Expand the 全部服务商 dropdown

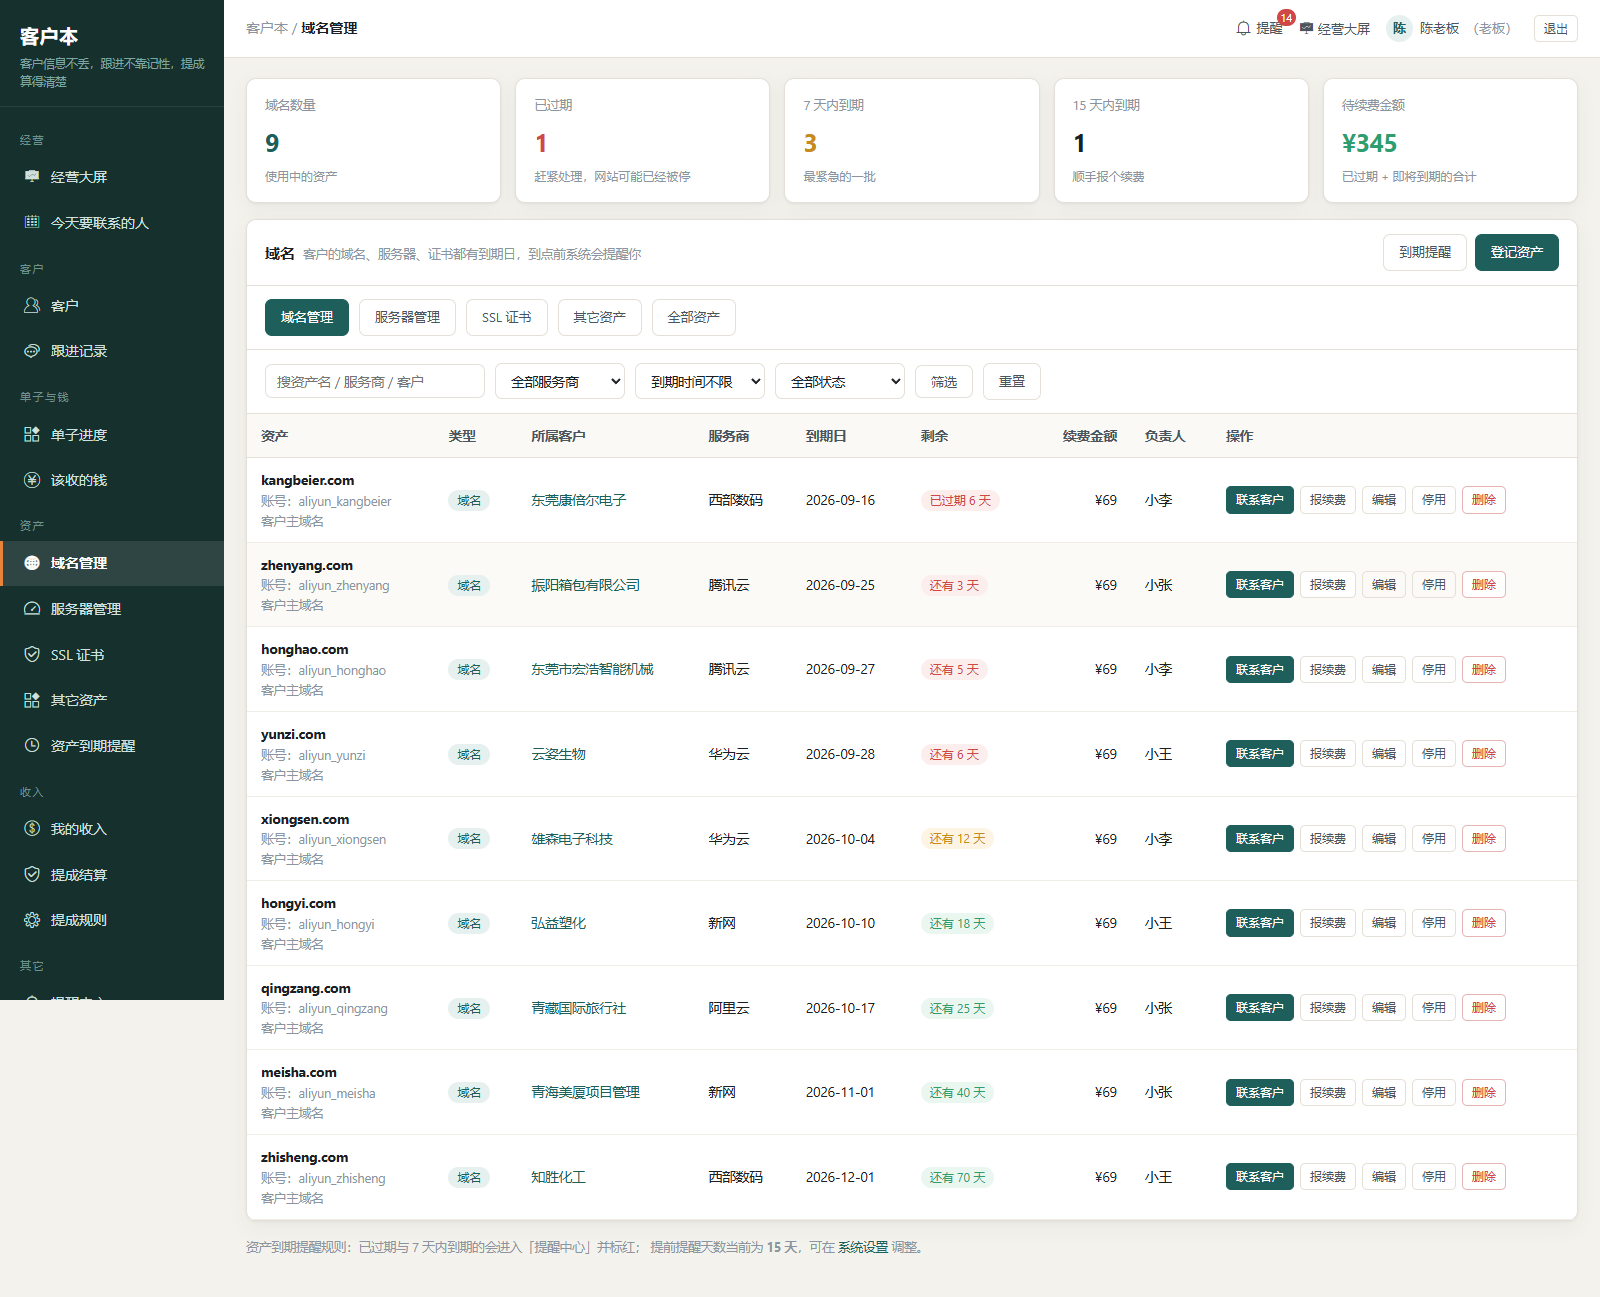click(560, 381)
